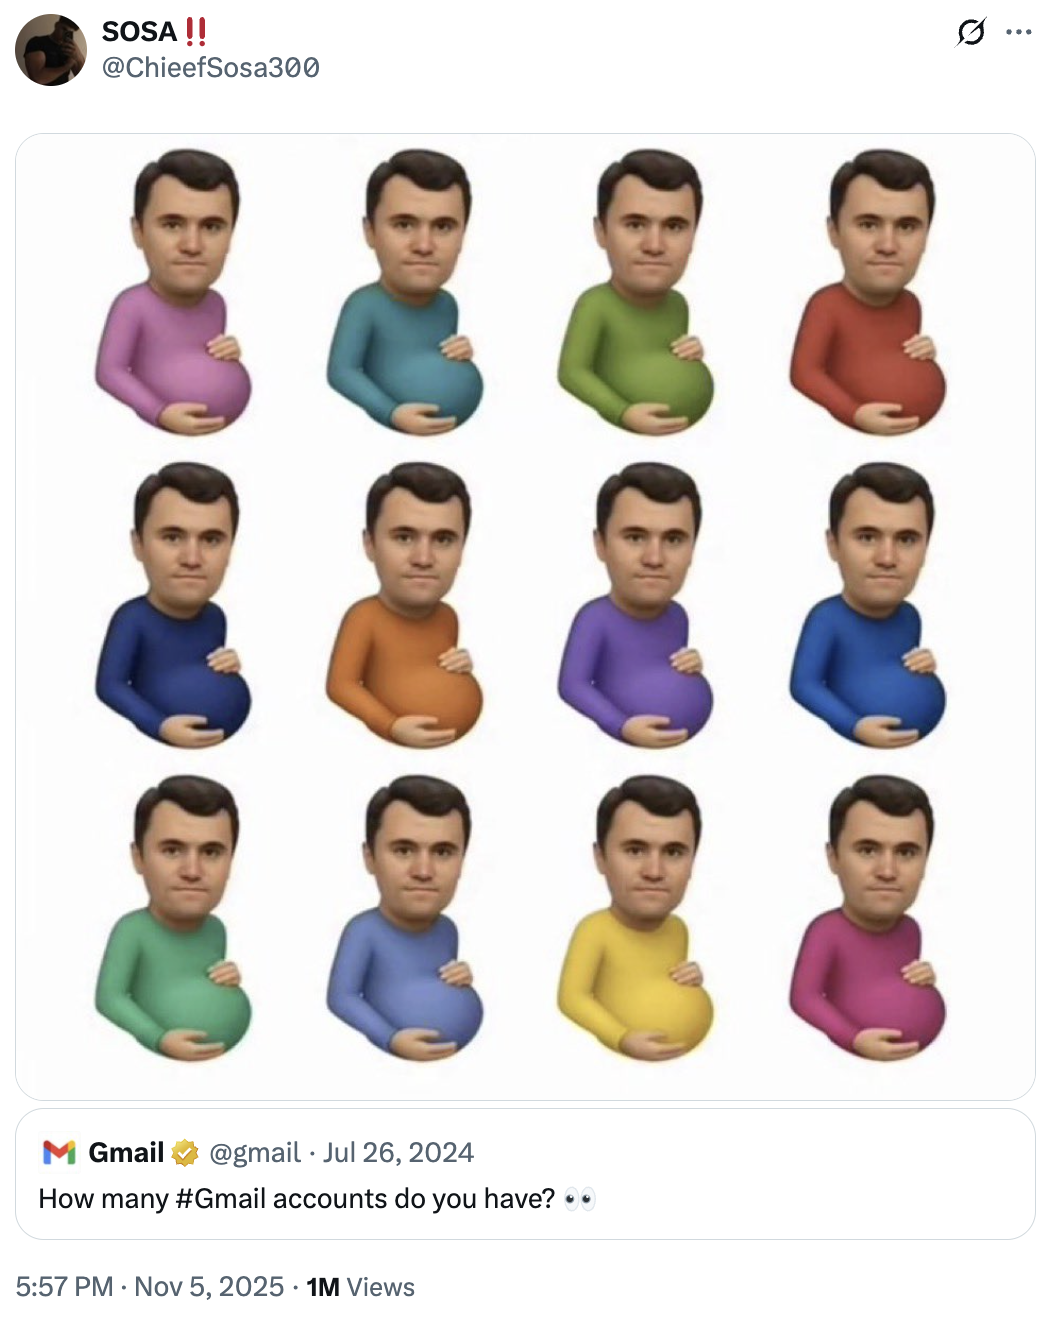Open the more options menu on the post
1060x1320 pixels.
coord(1018,30)
